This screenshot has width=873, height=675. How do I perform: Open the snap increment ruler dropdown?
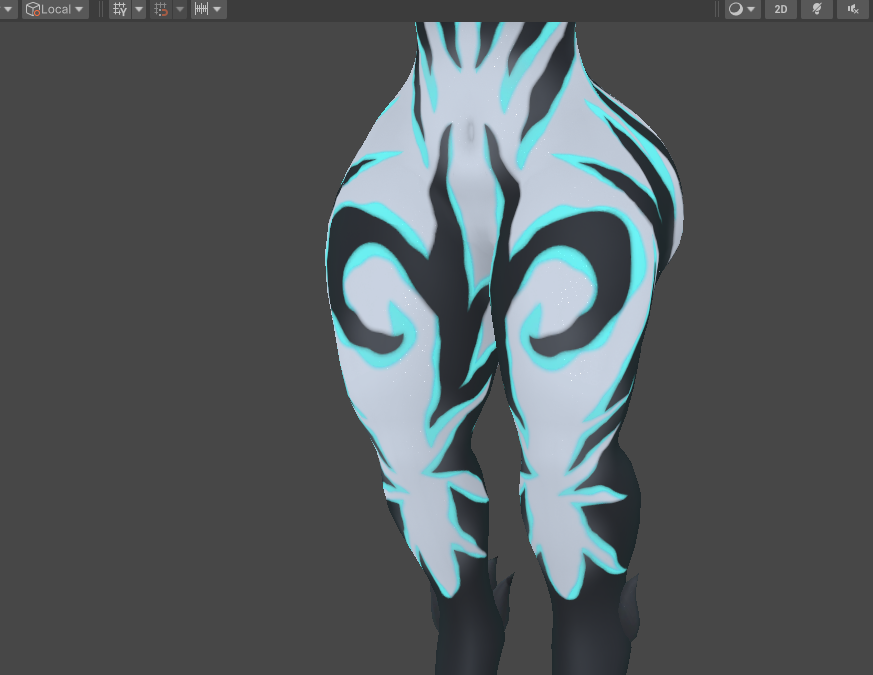209,9
